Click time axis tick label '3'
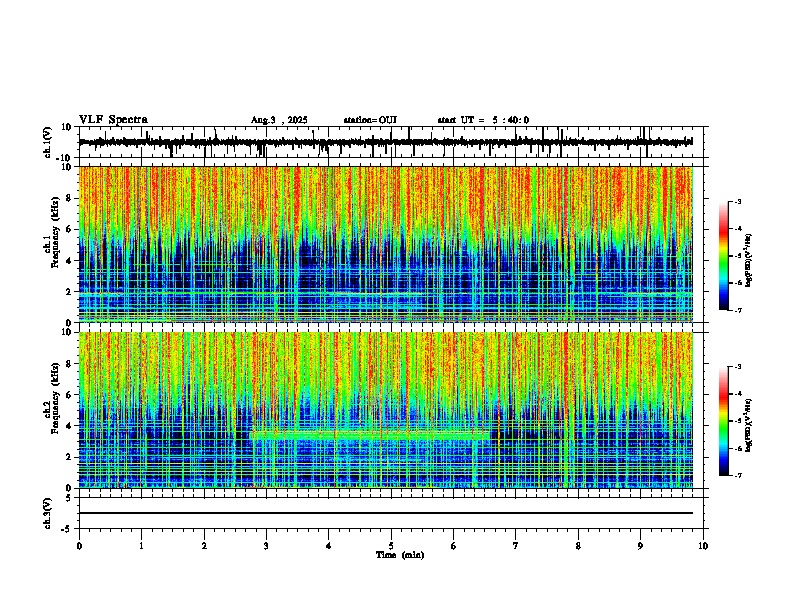This screenshot has width=792, height=612. click(x=266, y=546)
